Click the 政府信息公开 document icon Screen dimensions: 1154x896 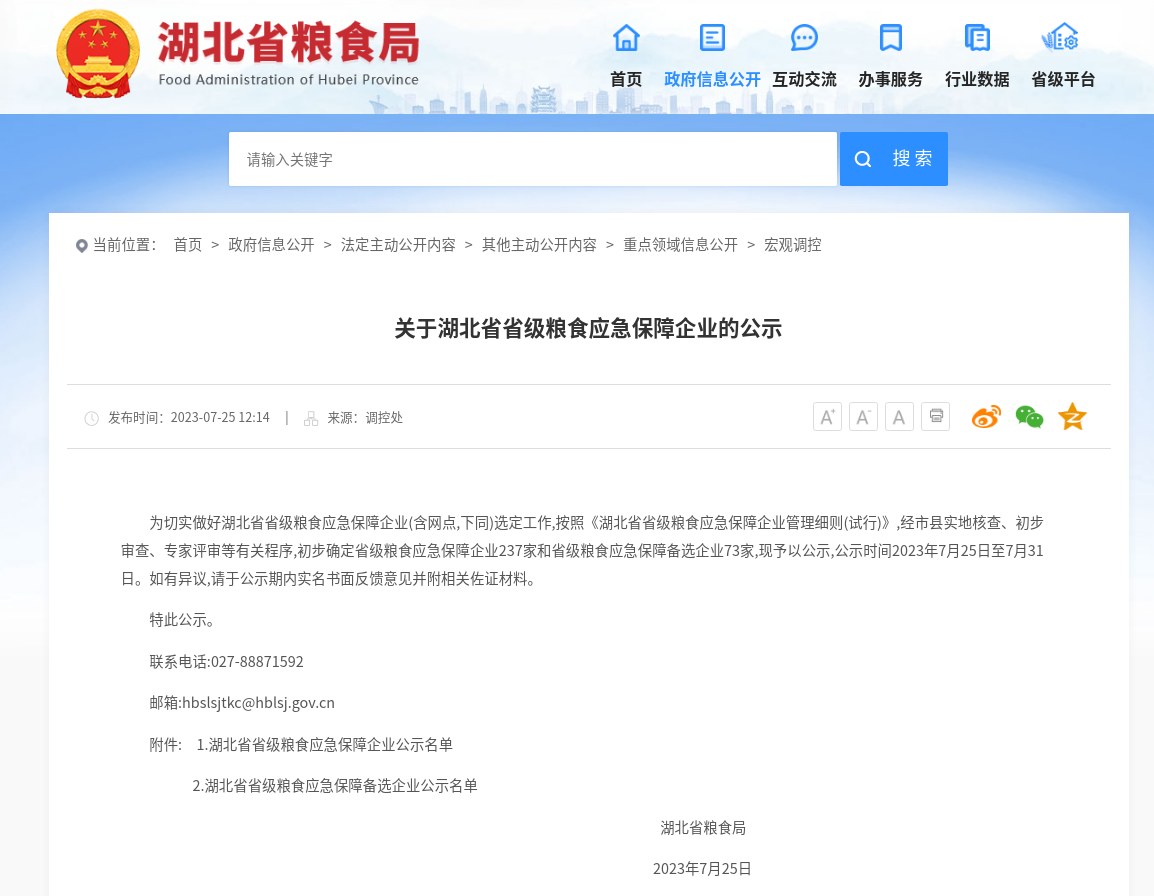(x=712, y=38)
